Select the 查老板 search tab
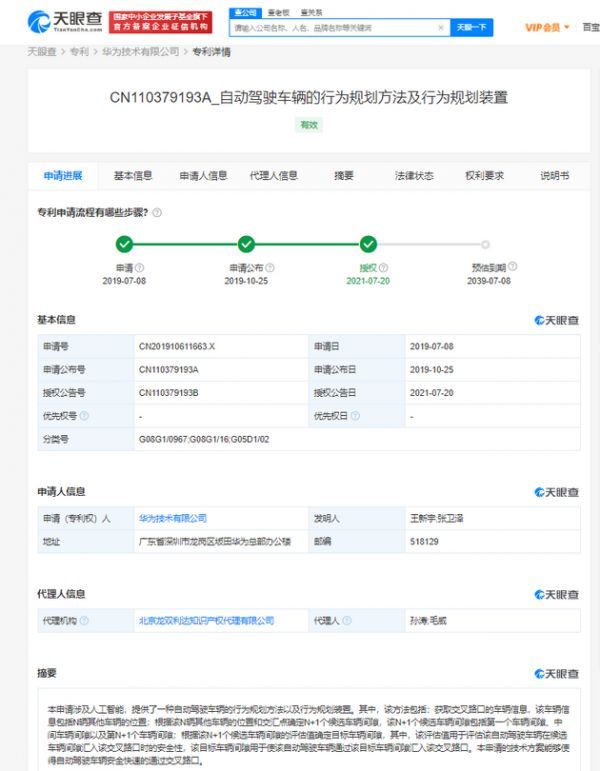This screenshot has height=771, width=600. 278,13
